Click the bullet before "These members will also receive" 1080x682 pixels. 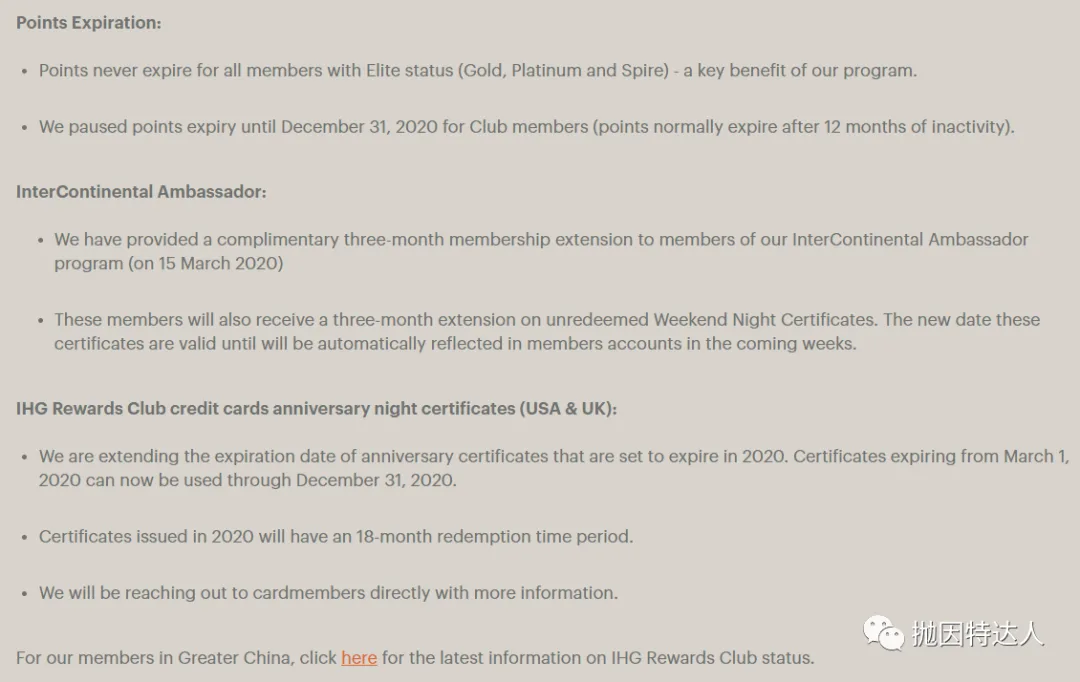point(41,321)
